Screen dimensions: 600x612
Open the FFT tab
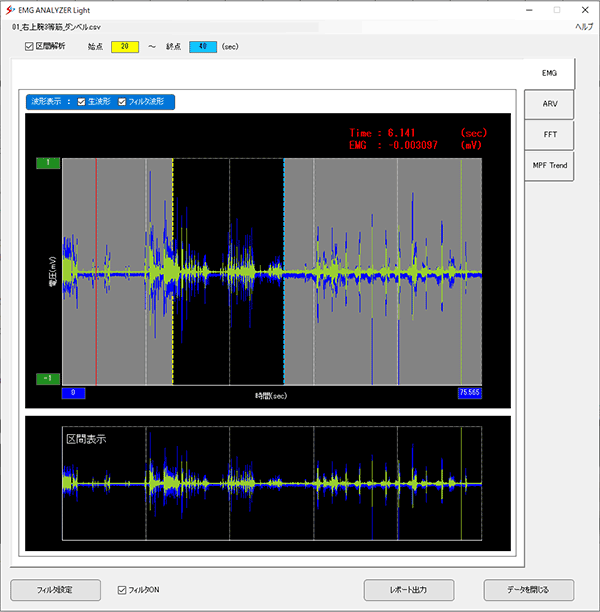[x=549, y=135]
